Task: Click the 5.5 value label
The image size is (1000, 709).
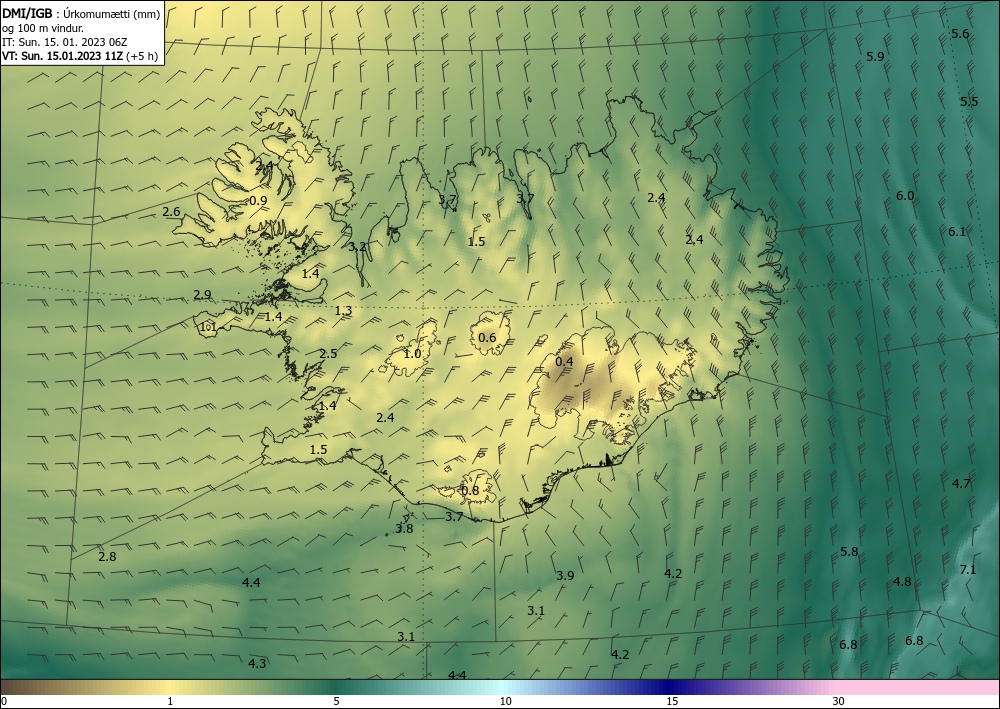Action: click(x=969, y=101)
